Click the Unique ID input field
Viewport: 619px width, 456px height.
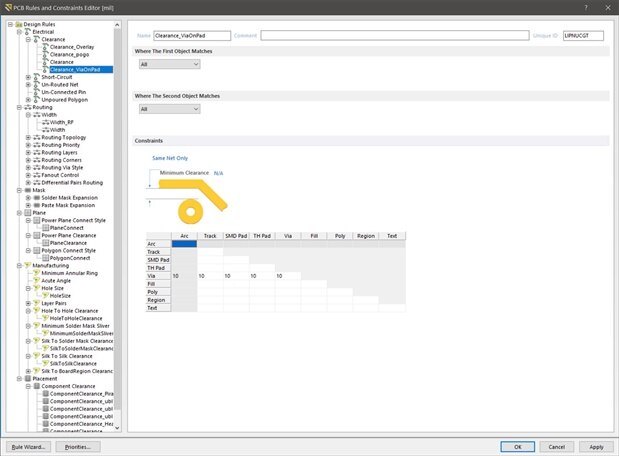(x=583, y=36)
